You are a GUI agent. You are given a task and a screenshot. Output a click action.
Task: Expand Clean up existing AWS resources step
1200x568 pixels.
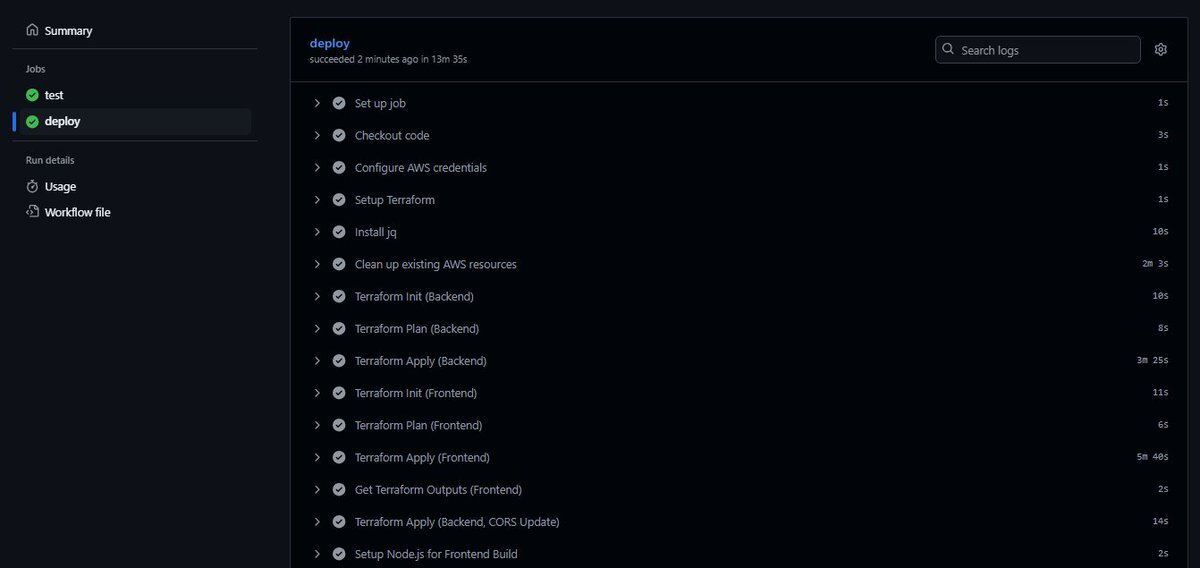coord(317,264)
